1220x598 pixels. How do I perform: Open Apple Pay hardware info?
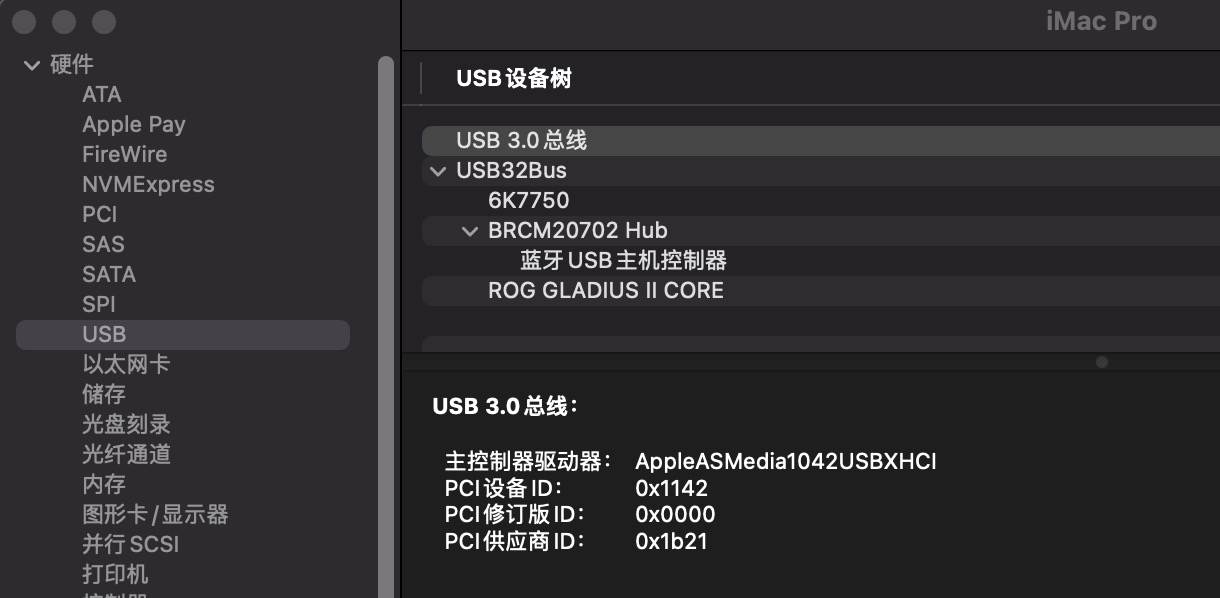click(134, 125)
